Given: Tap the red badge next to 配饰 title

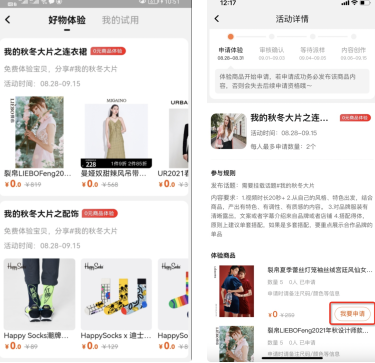Looking at the screenshot, I should [x=100, y=213].
